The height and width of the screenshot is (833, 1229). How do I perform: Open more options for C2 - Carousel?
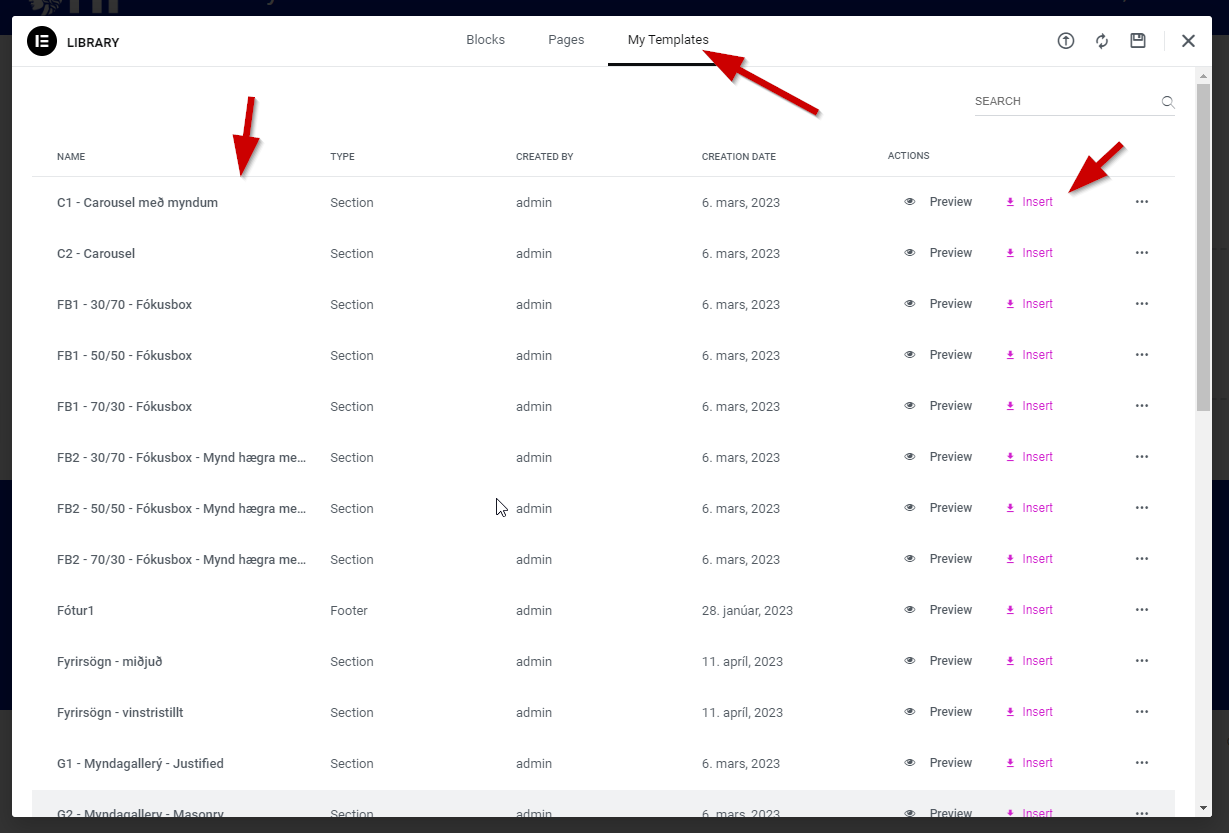pos(1142,253)
